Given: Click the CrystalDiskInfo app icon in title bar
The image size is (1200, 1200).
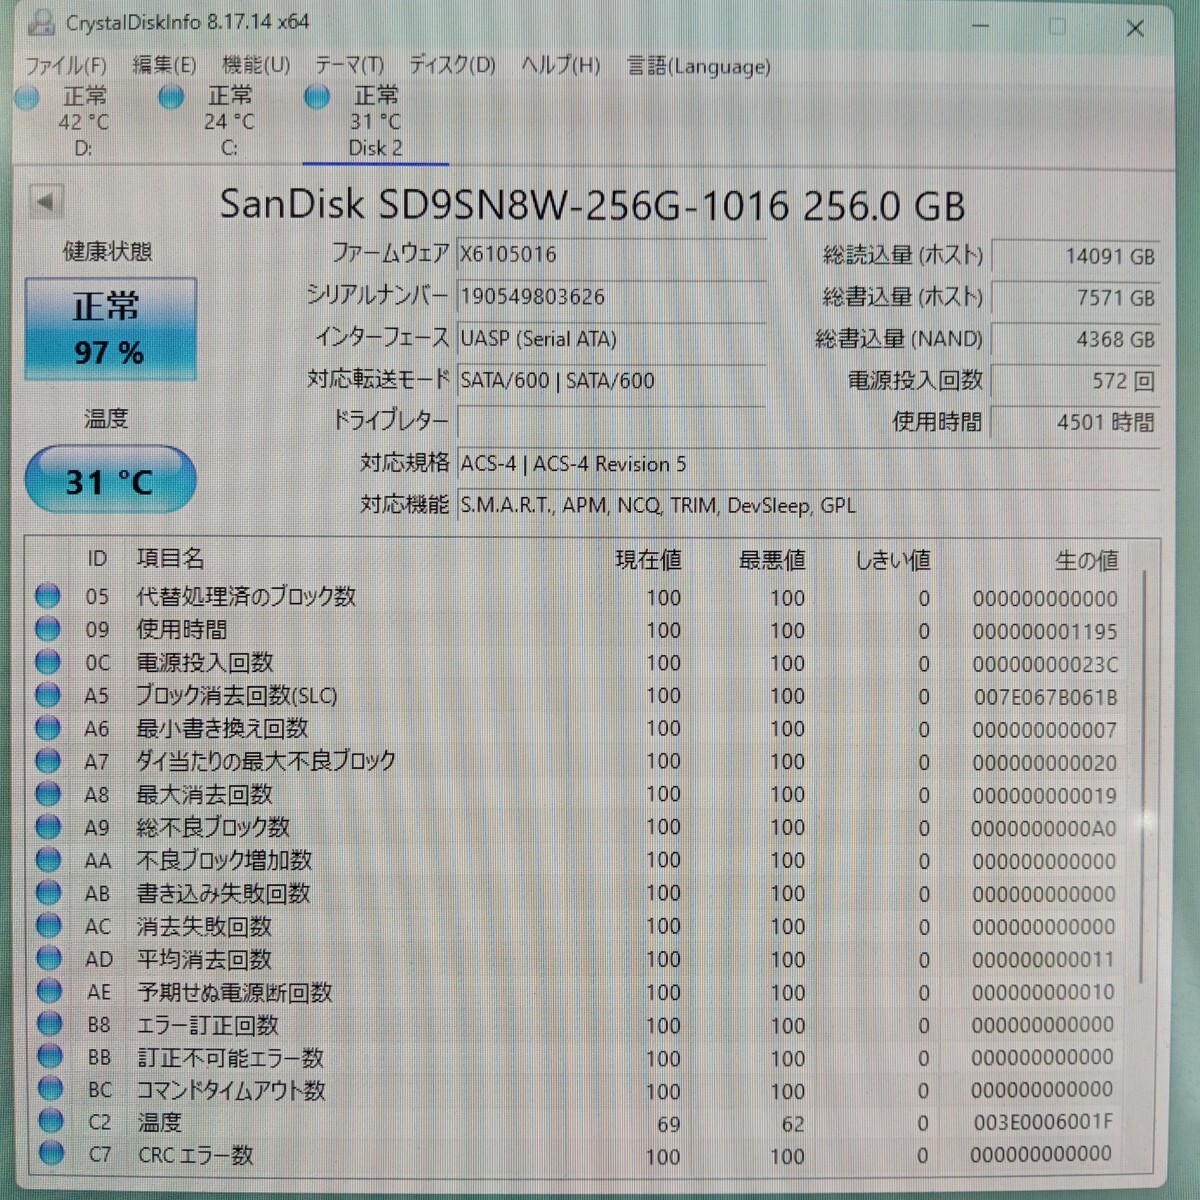Looking at the screenshot, I should pos(42,21).
